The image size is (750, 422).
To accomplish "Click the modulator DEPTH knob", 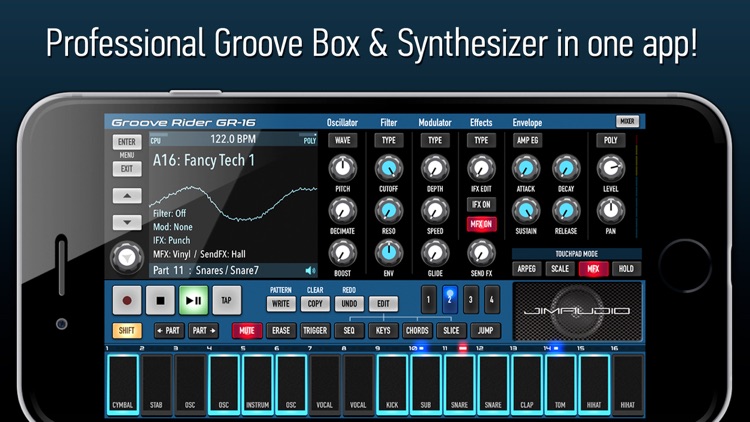I will pyautogui.click(x=435, y=168).
